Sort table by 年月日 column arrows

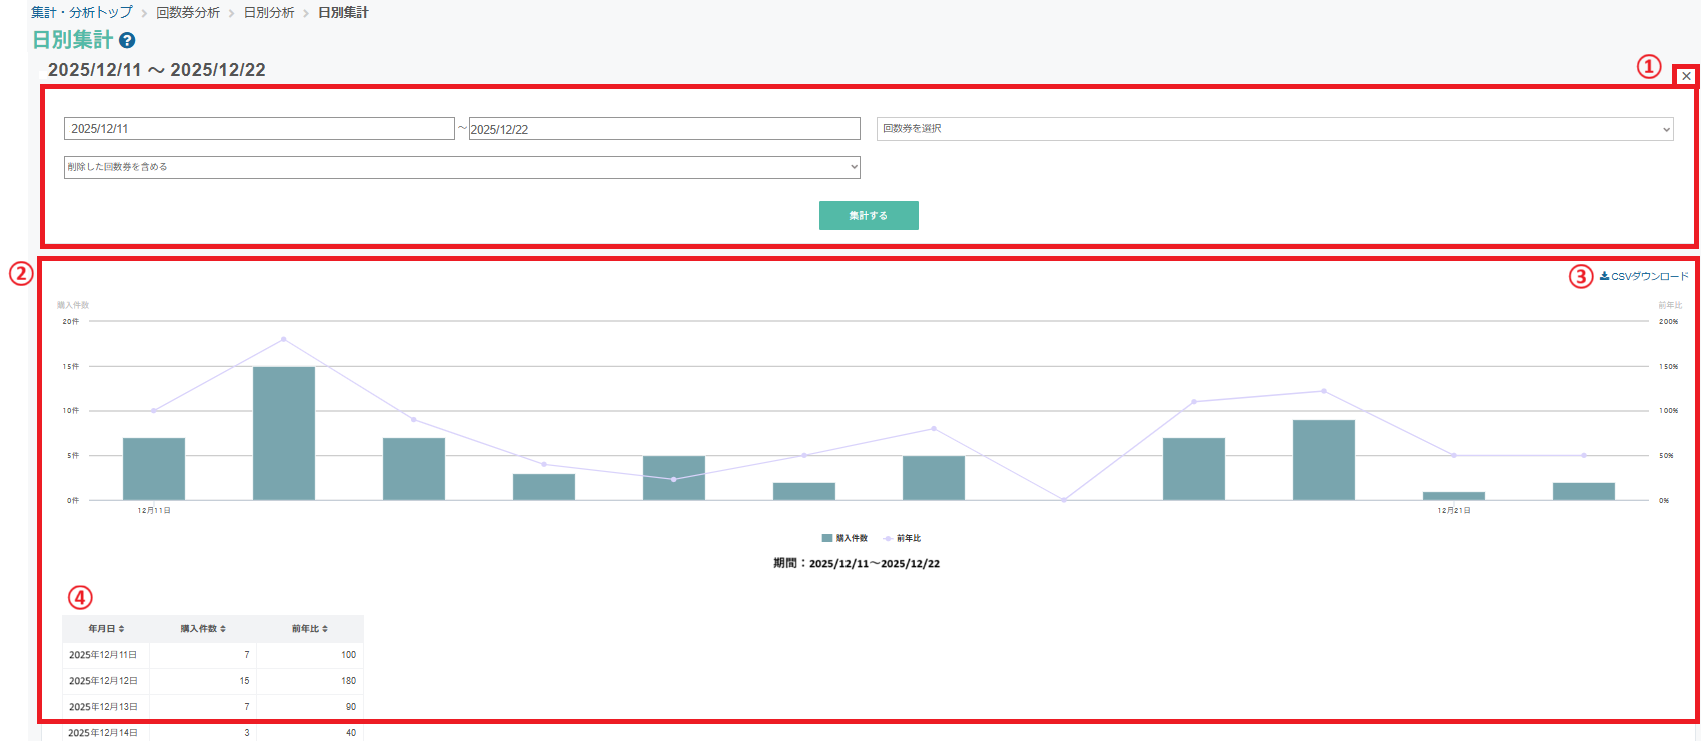coord(121,629)
